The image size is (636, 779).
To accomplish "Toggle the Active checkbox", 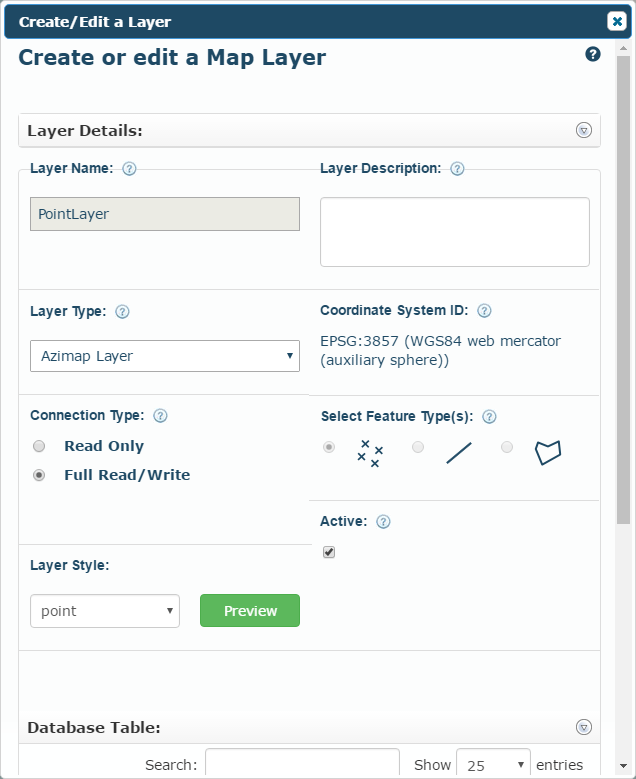I will [x=329, y=552].
